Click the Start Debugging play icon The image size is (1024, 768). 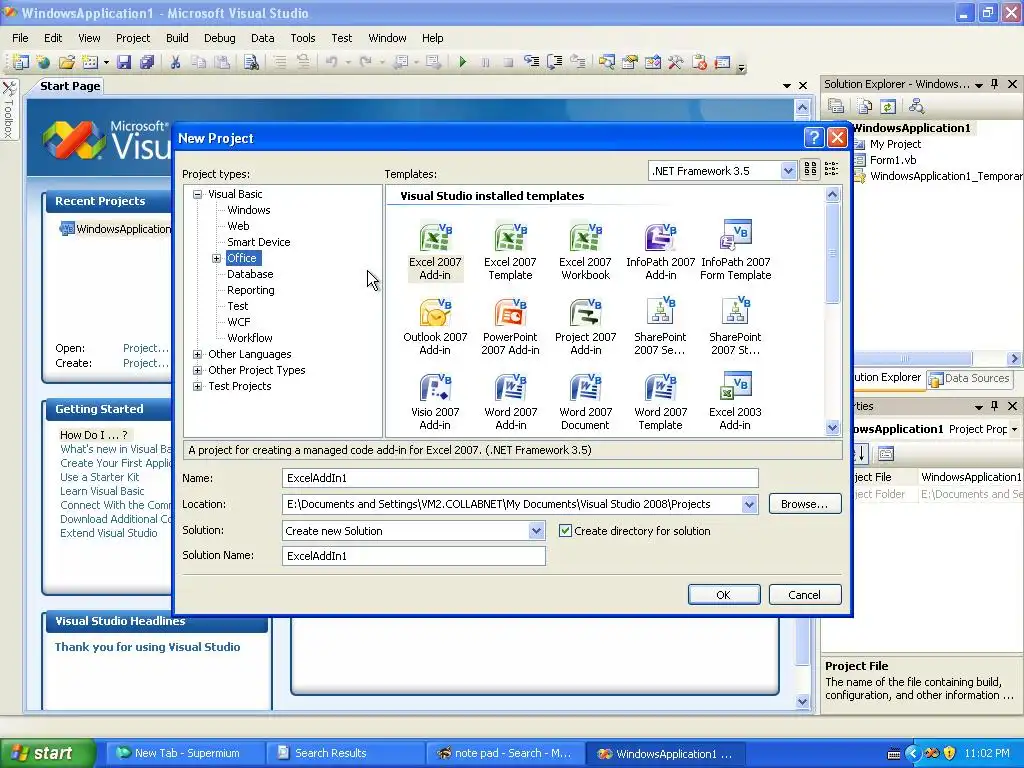tap(462, 62)
